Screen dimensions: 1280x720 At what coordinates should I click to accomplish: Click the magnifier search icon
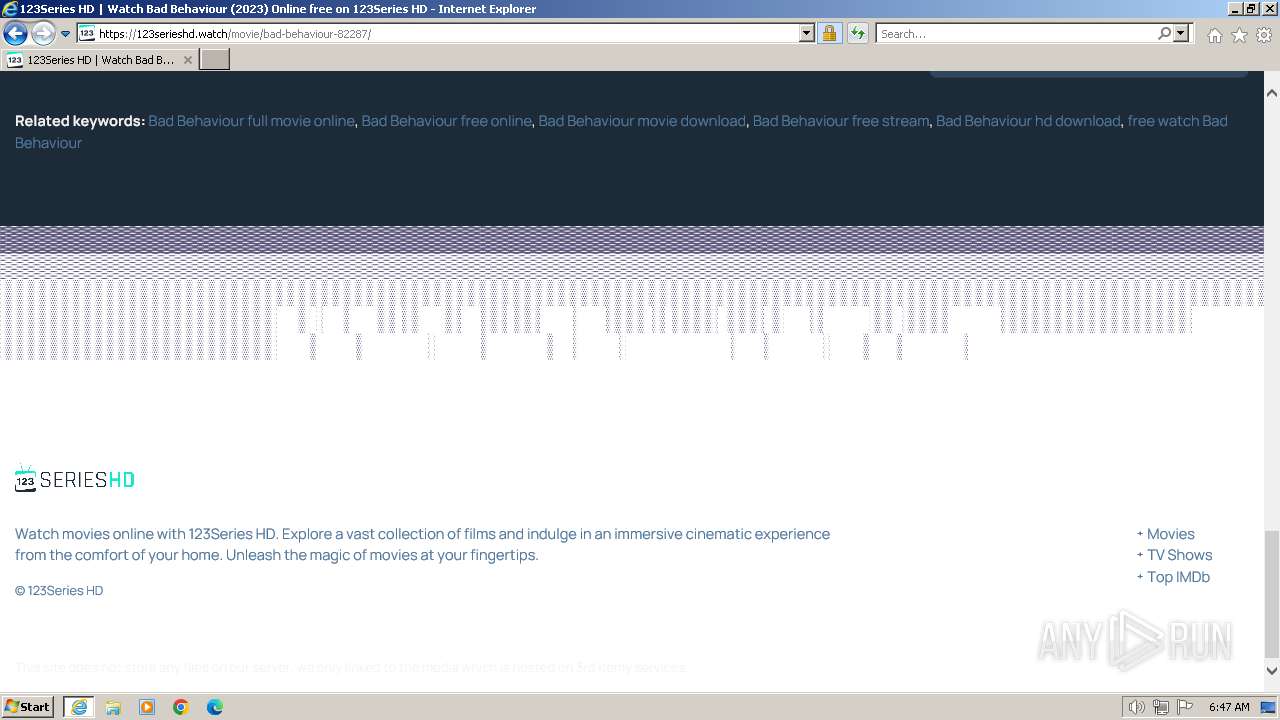tap(1164, 34)
